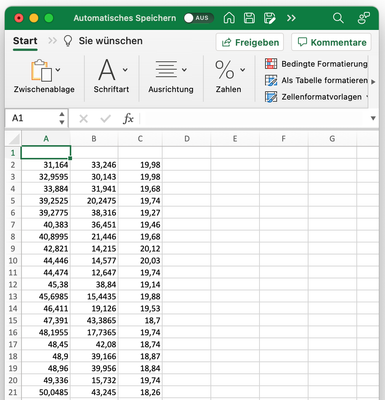The image size is (385, 400).
Task: Open the search magnifier icon
Action: [x=338, y=18]
